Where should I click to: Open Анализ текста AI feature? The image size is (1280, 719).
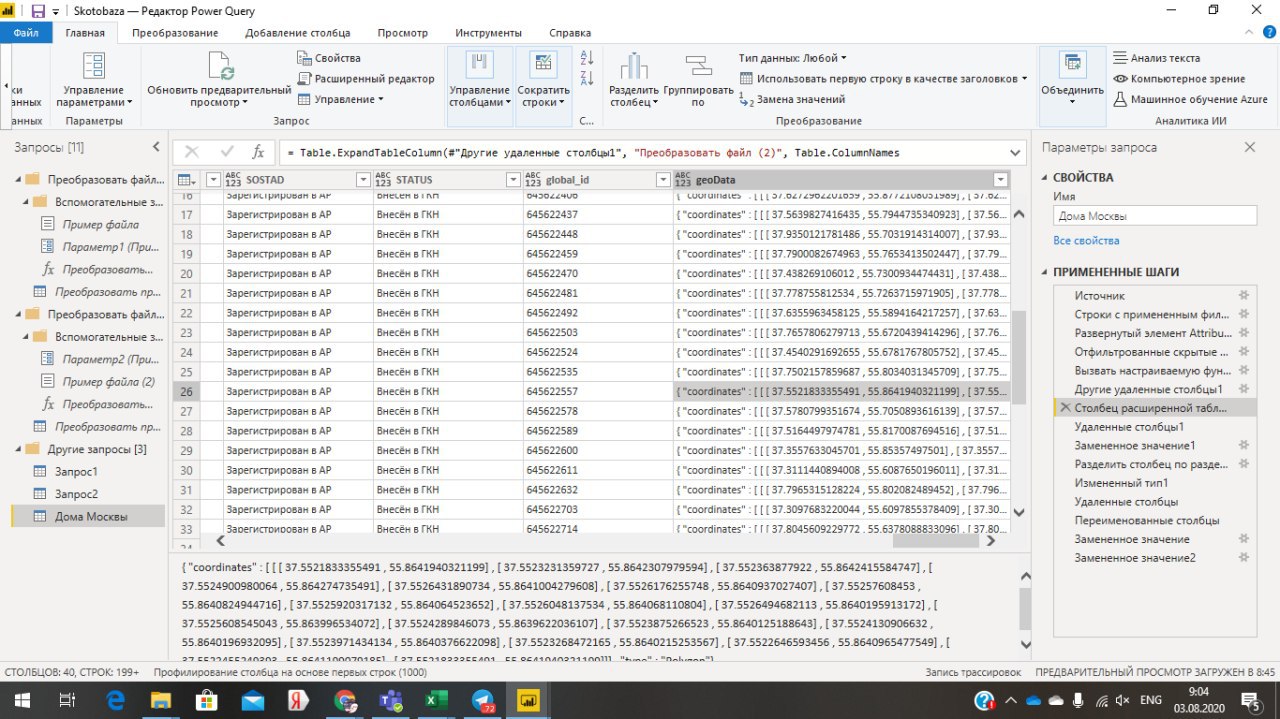point(1157,58)
